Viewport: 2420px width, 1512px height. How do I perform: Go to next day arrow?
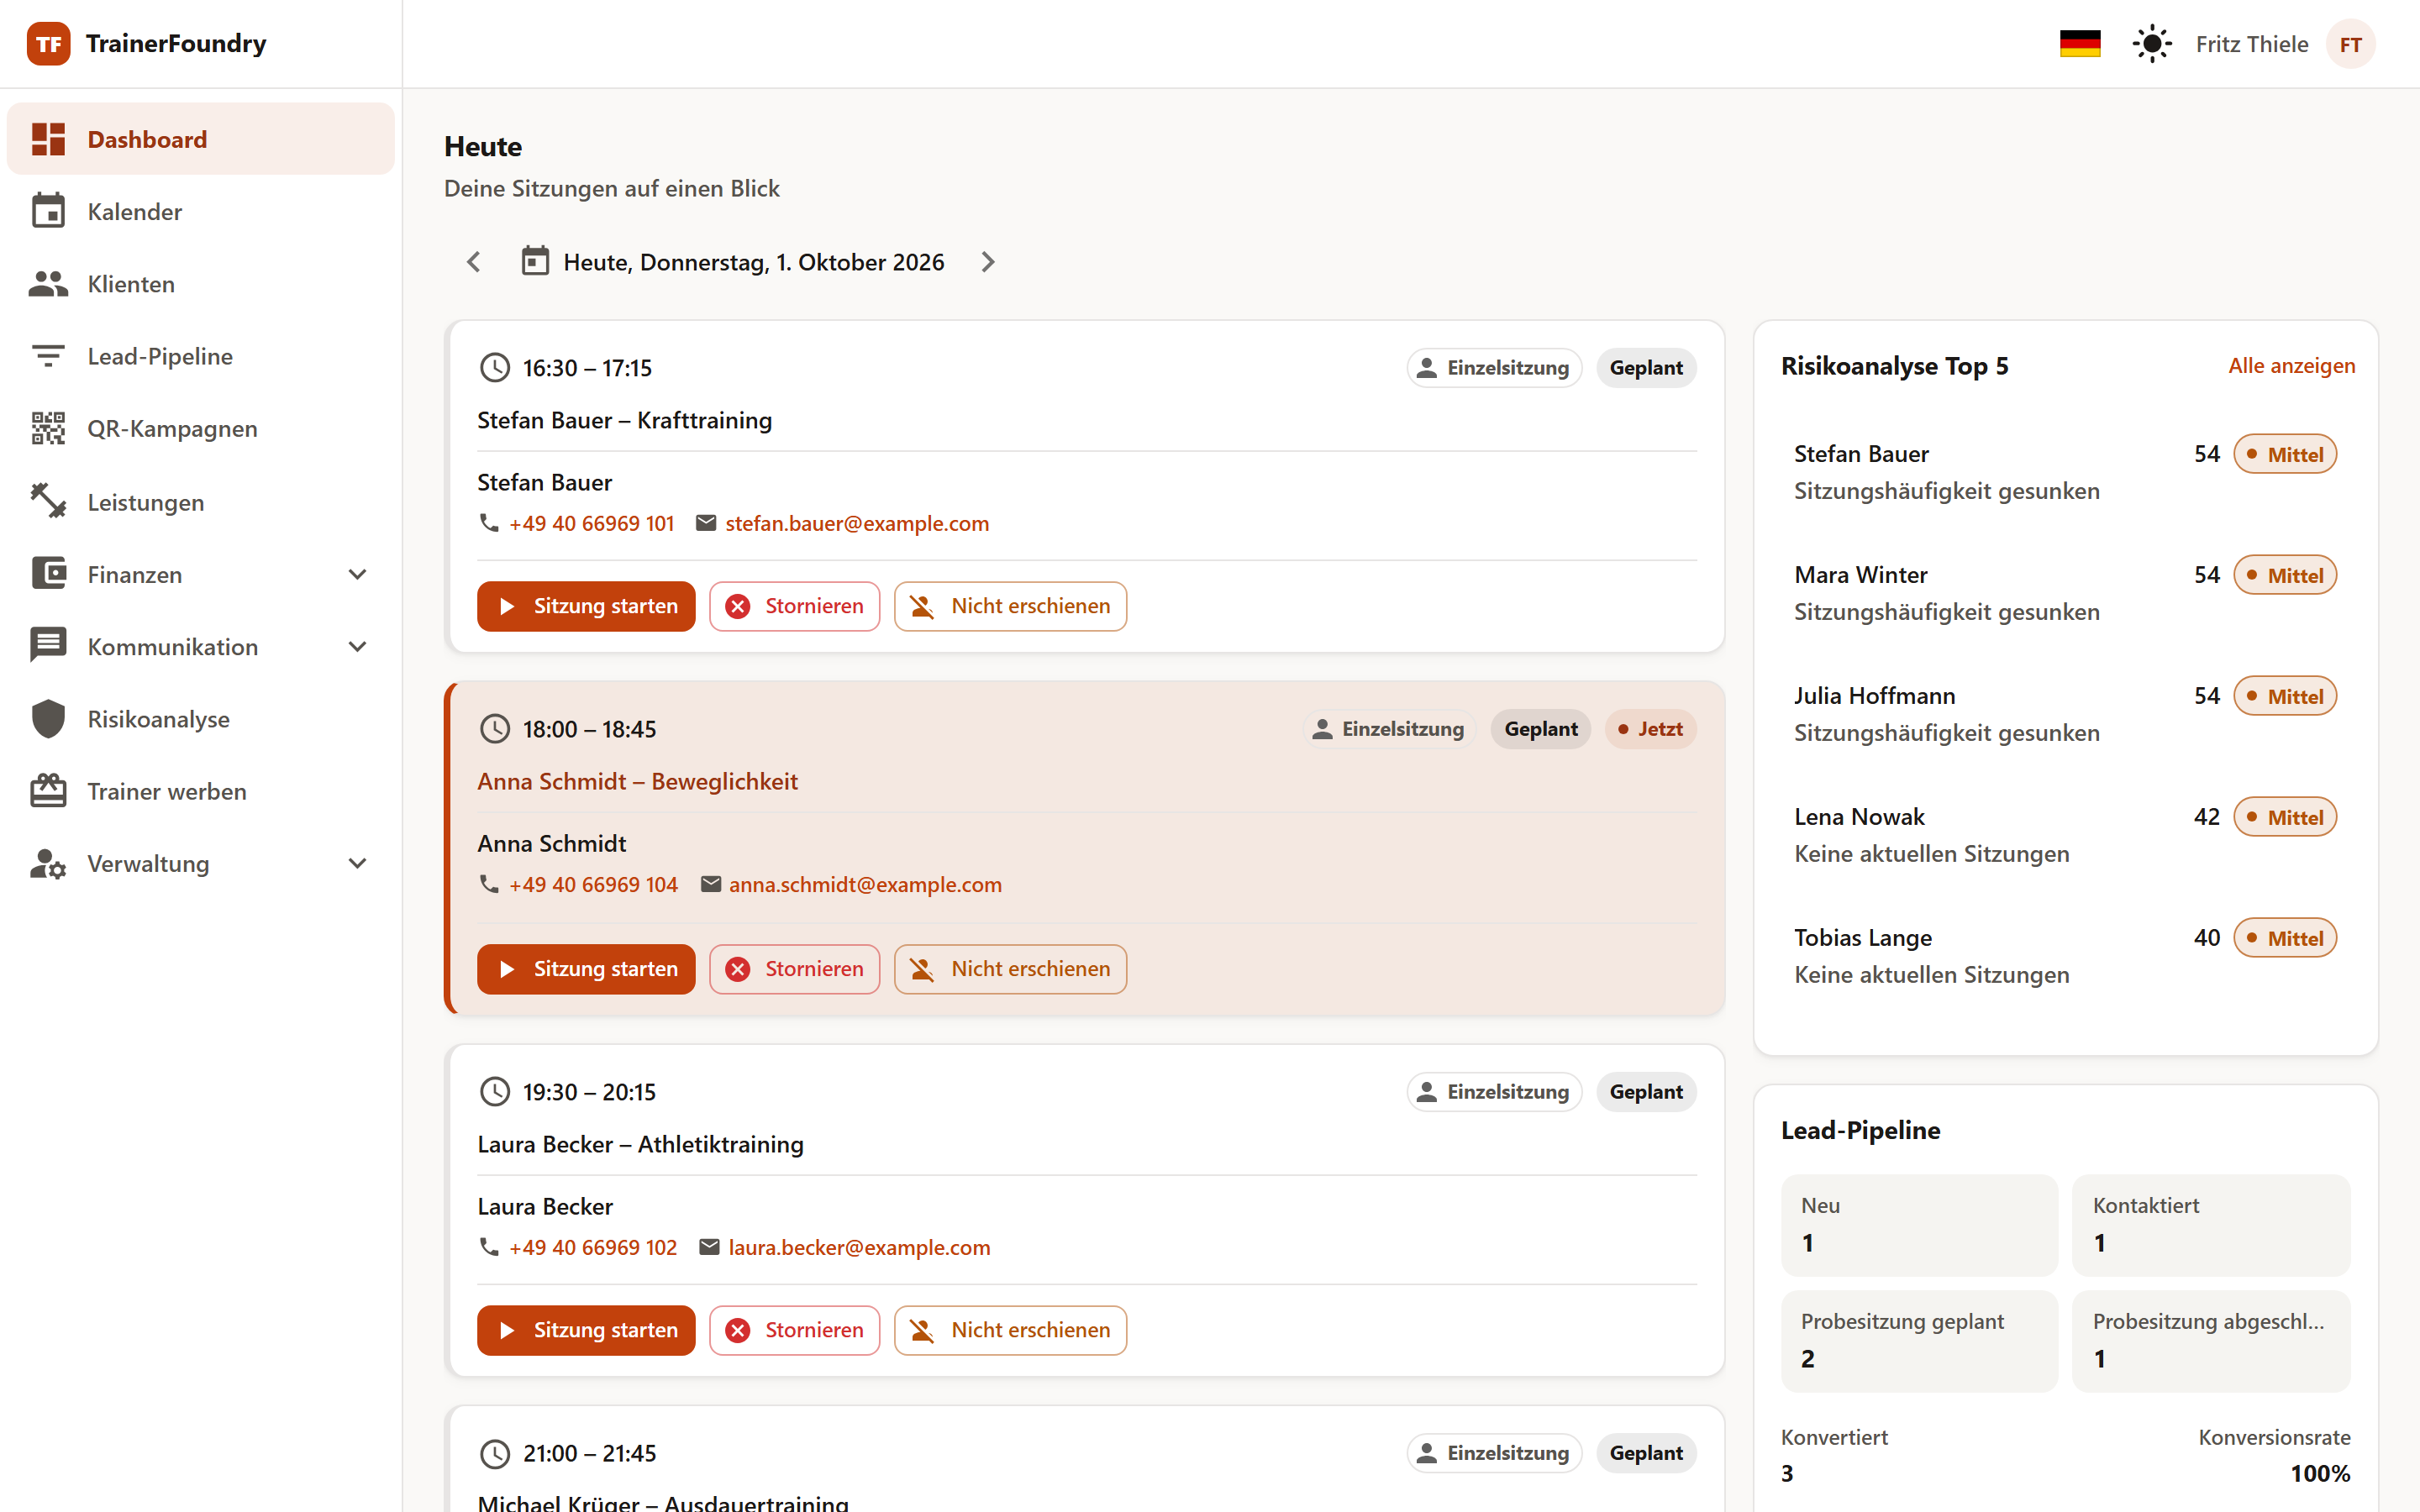pyautogui.click(x=988, y=262)
